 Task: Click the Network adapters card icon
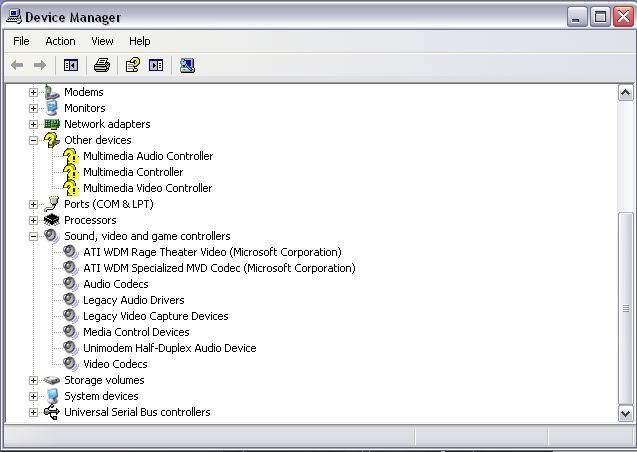point(52,124)
